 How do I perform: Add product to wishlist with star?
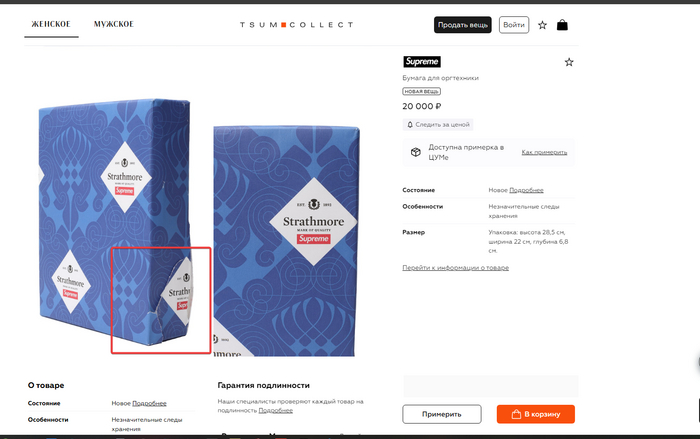tap(569, 62)
